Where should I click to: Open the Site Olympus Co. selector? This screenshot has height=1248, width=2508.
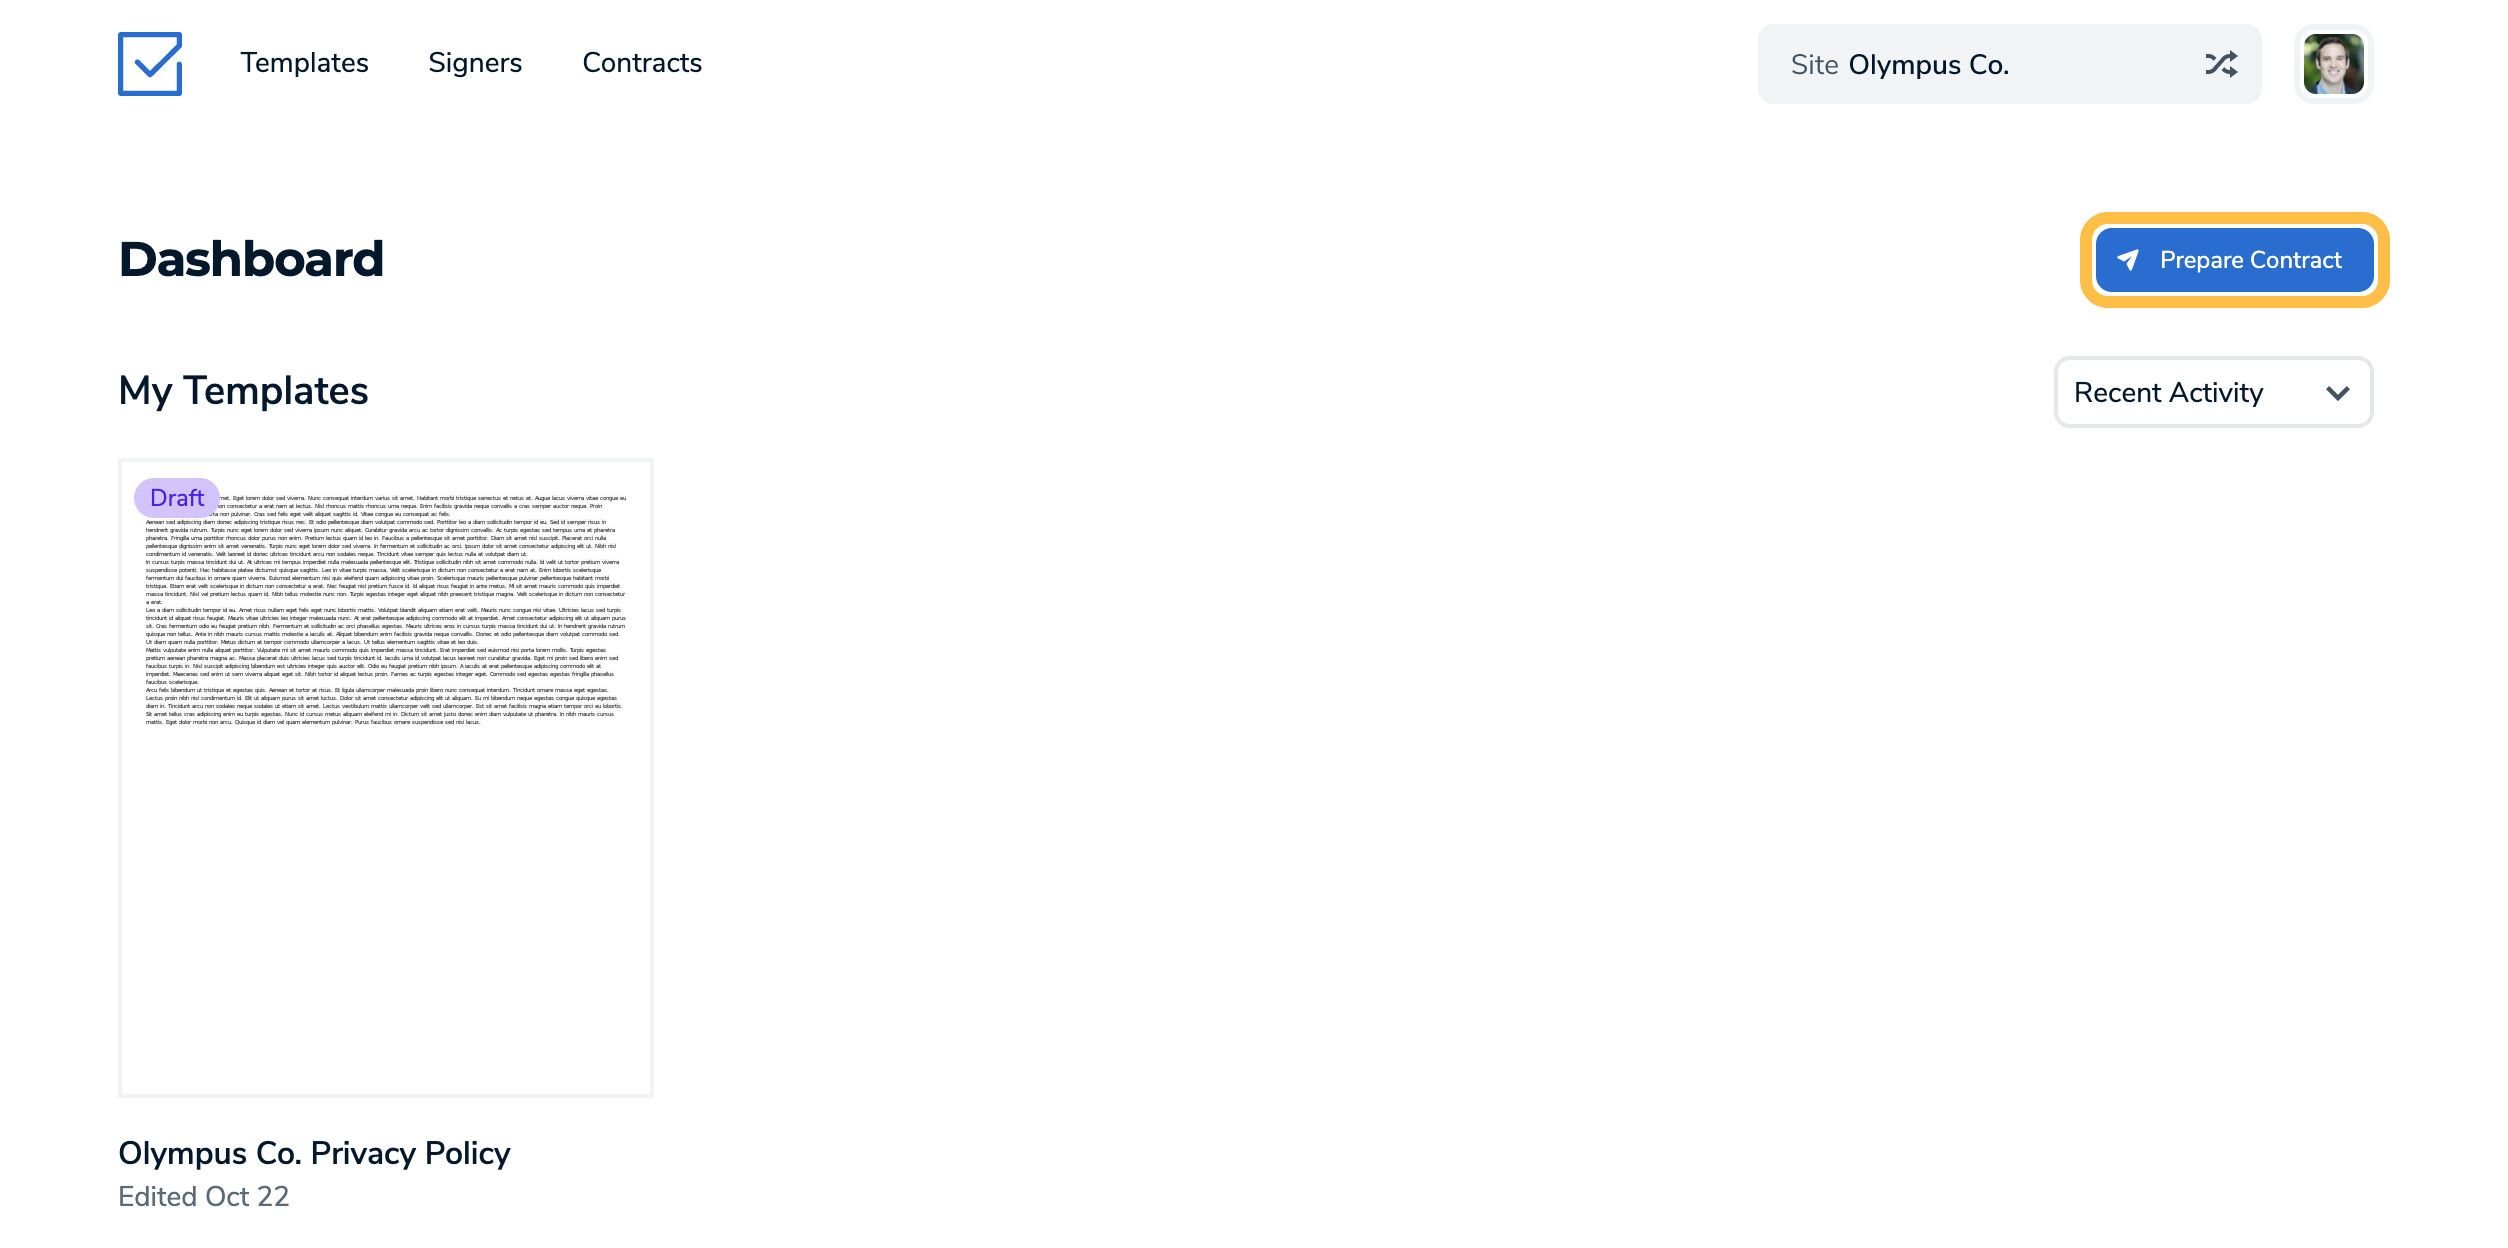(2009, 64)
